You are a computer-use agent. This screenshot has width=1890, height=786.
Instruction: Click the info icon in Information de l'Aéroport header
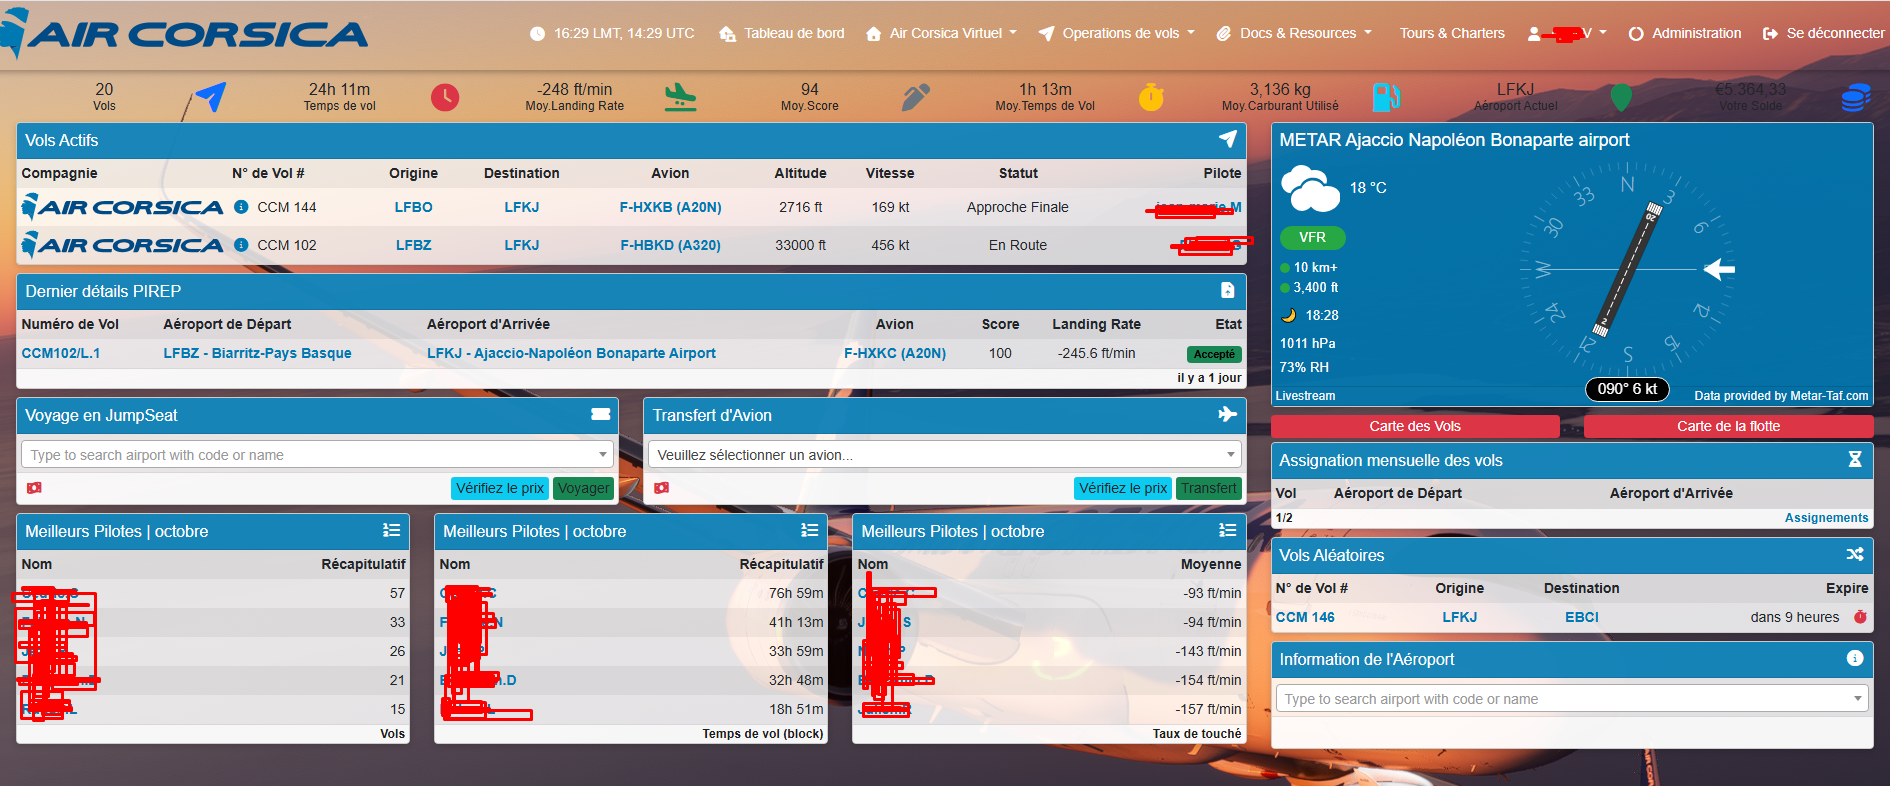[x=1854, y=658]
